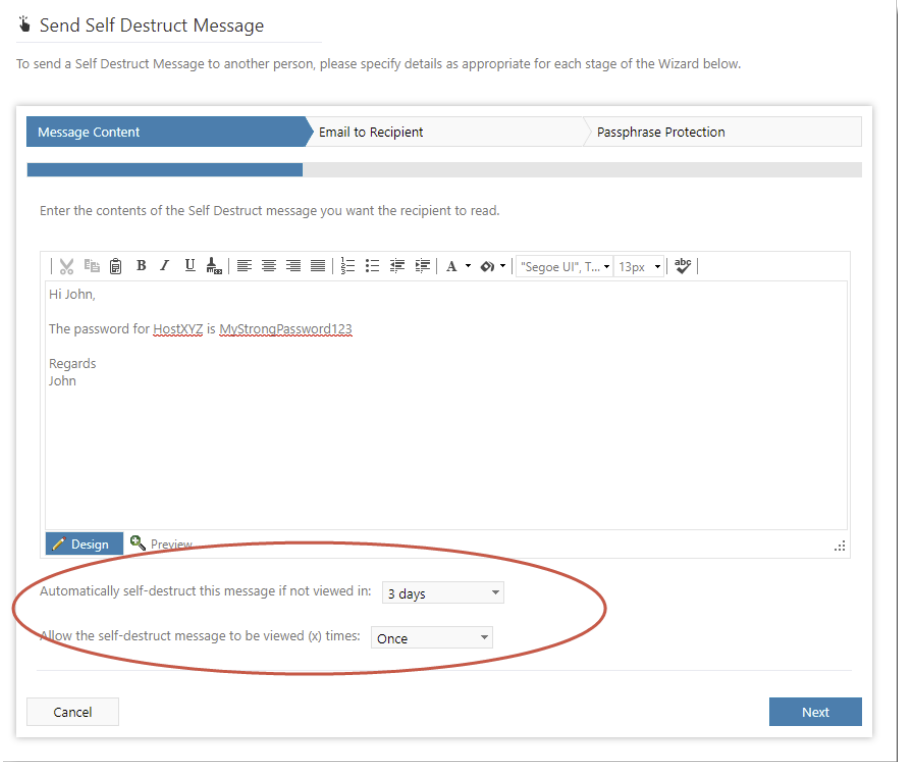Run the spell check tool
The image size is (898, 762).
[683, 266]
